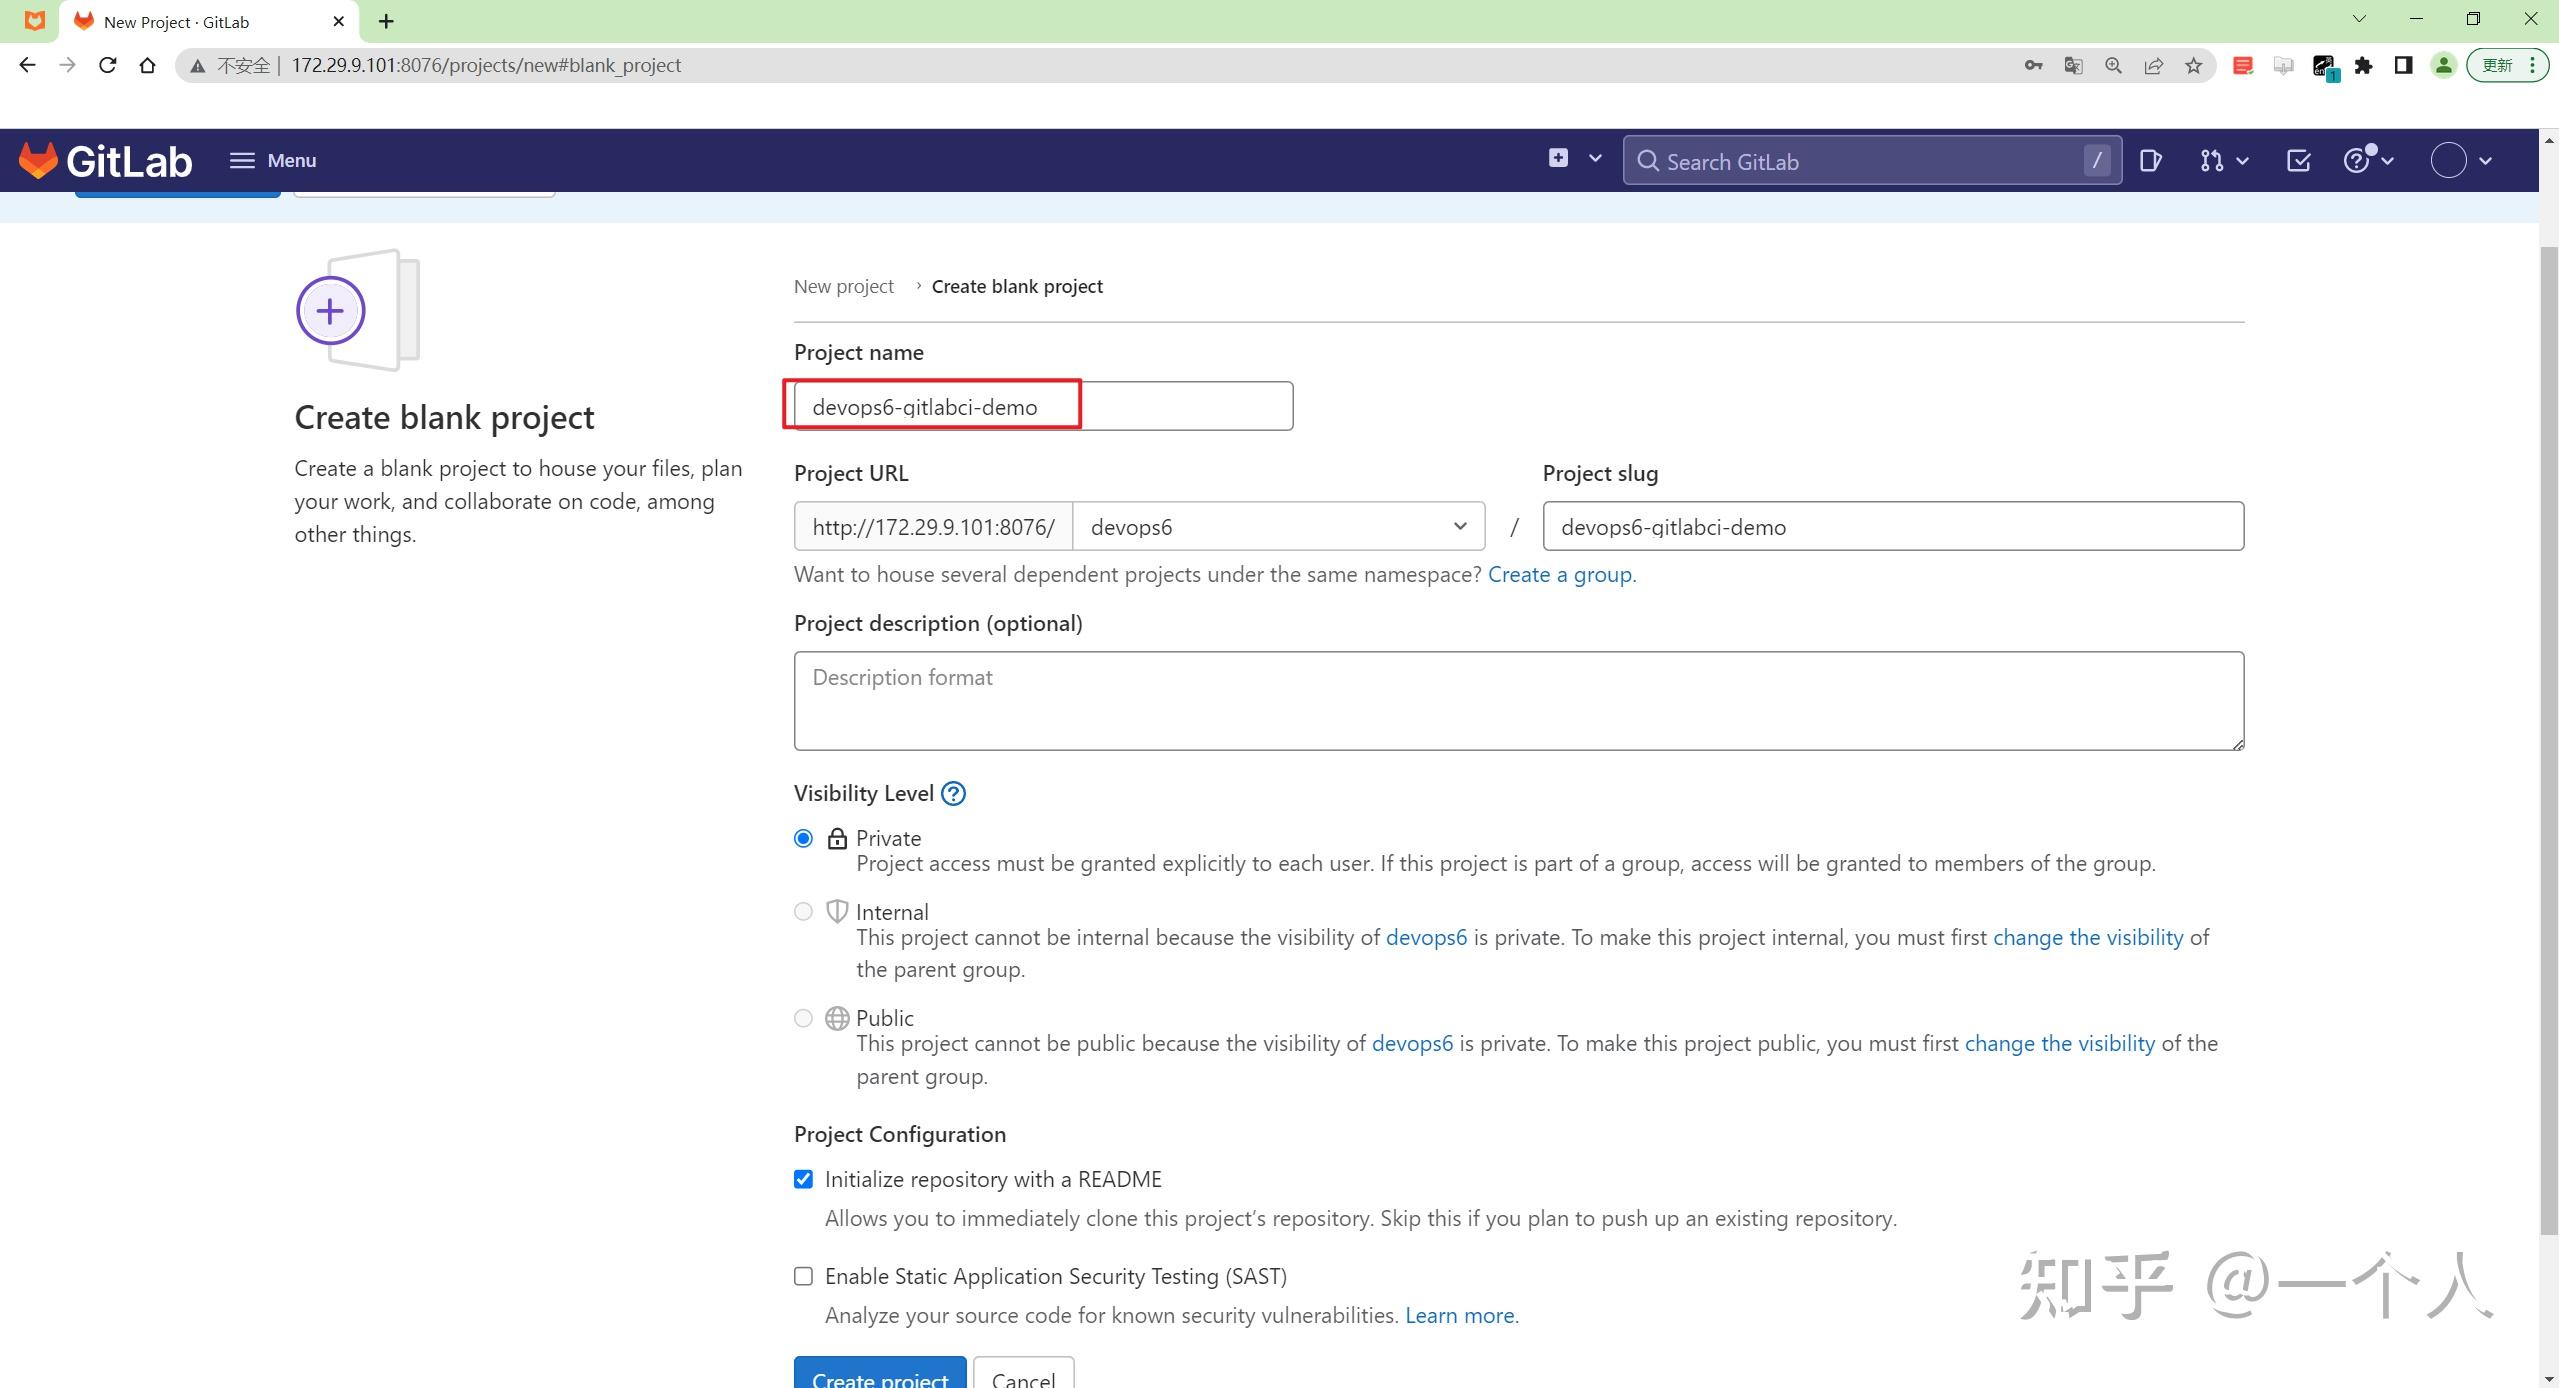Screen dimensions: 2559x1388
Task: Click the Visibility Level help icon
Action: [953, 794]
